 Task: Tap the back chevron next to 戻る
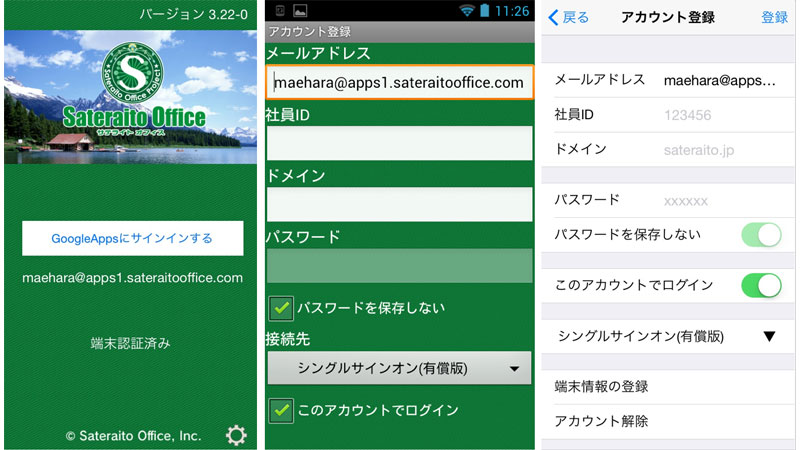click(553, 17)
